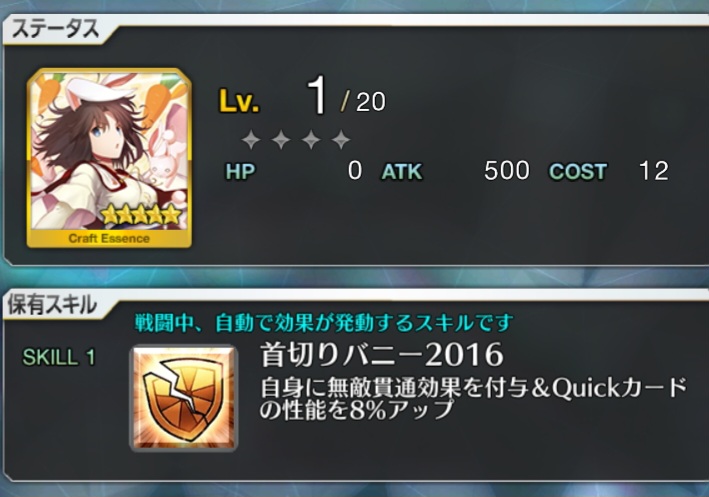Click the COST value 12
Viewport: 709px width, 497px height.
click(654, 171)
